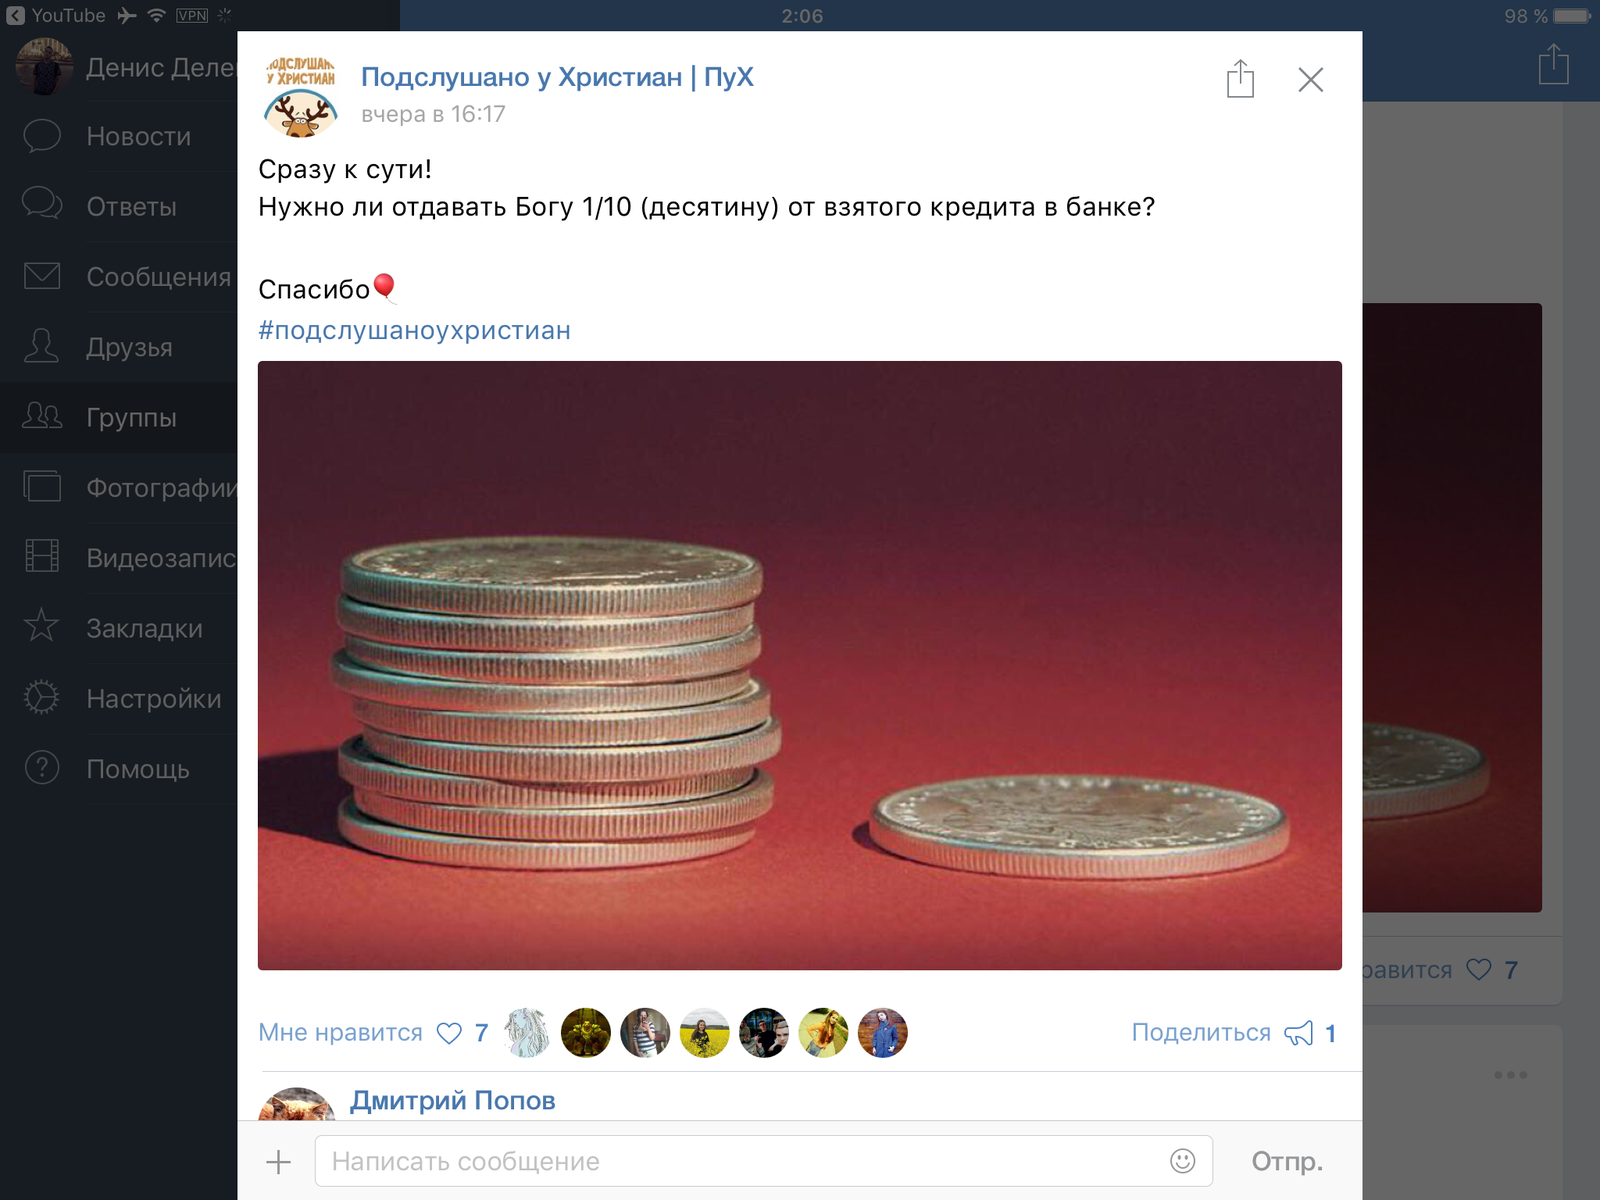Click the Написать сообщение input field
The height and width of the screenshot is (1200, 1600).
(x=764, y=1161)
